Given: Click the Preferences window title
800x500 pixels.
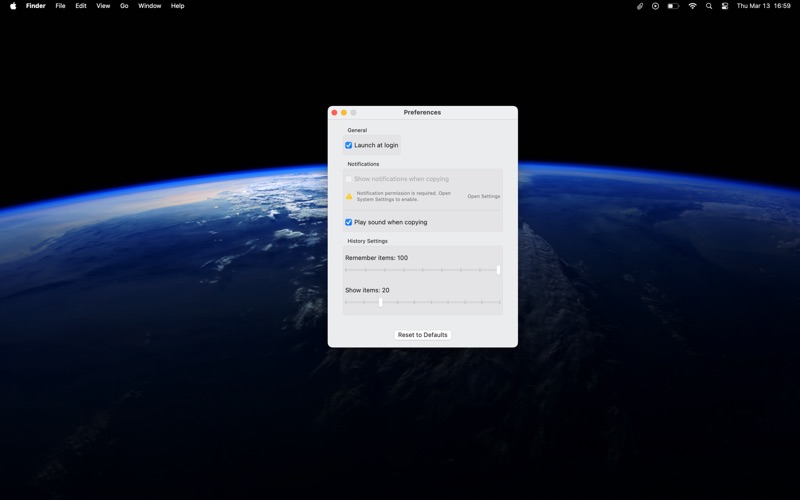Looking at the screenshot, I should click(x=422, y=112).
